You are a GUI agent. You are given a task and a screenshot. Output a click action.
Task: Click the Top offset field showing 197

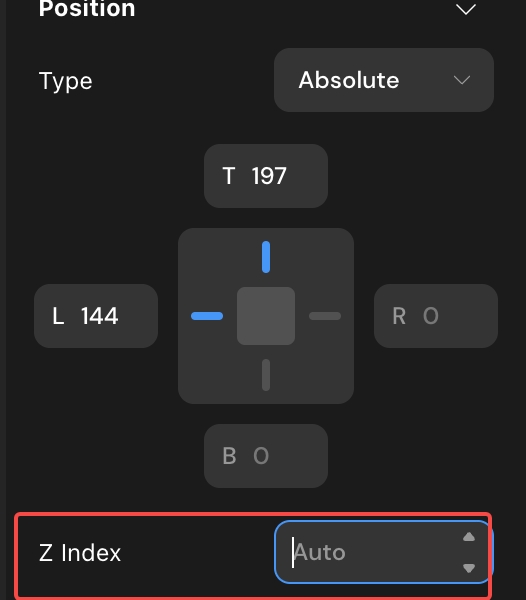pos(266,176)
